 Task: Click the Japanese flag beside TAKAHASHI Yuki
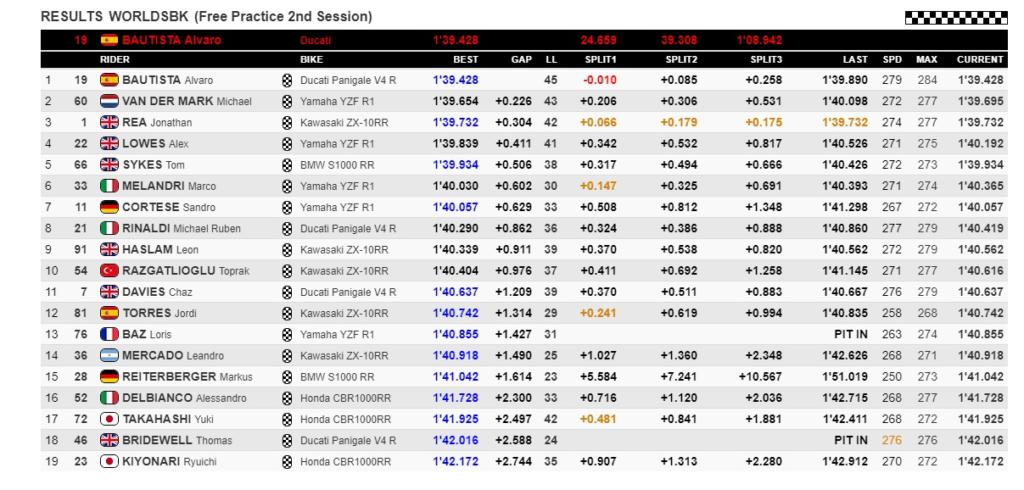107,419
